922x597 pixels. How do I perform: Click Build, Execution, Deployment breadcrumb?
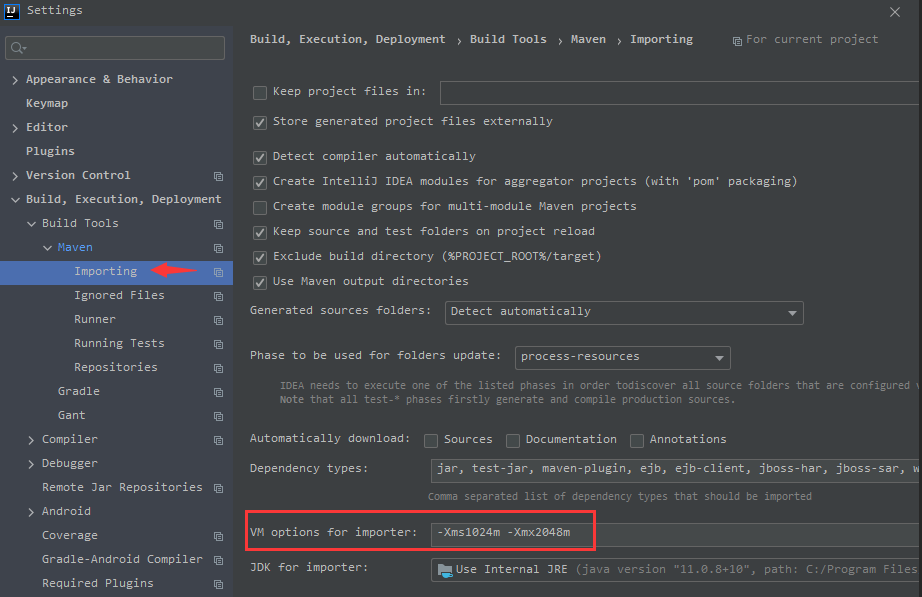tap(348, 39)
